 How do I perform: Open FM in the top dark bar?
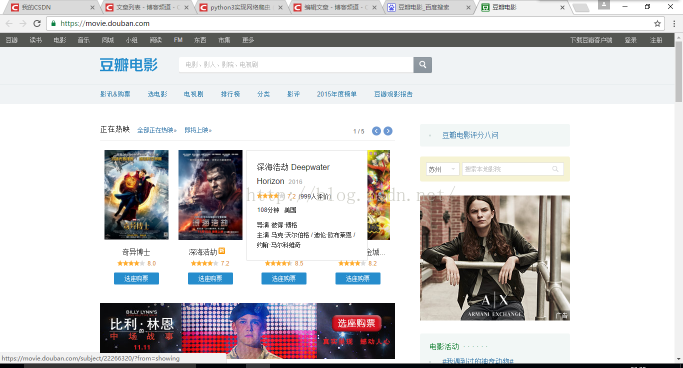178,40
